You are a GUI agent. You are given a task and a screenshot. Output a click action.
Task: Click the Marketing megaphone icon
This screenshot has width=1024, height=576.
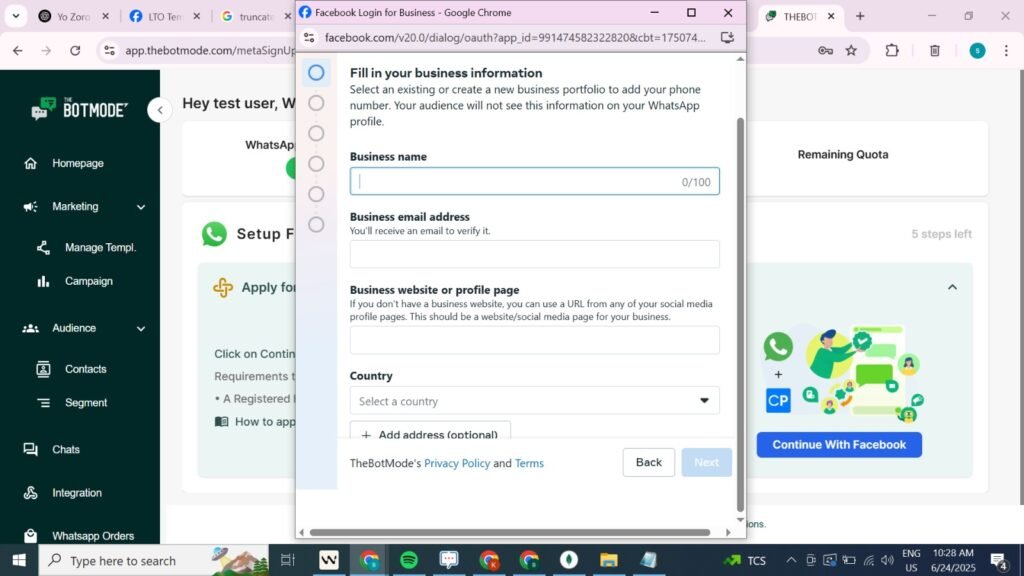[x=30, y=206]
